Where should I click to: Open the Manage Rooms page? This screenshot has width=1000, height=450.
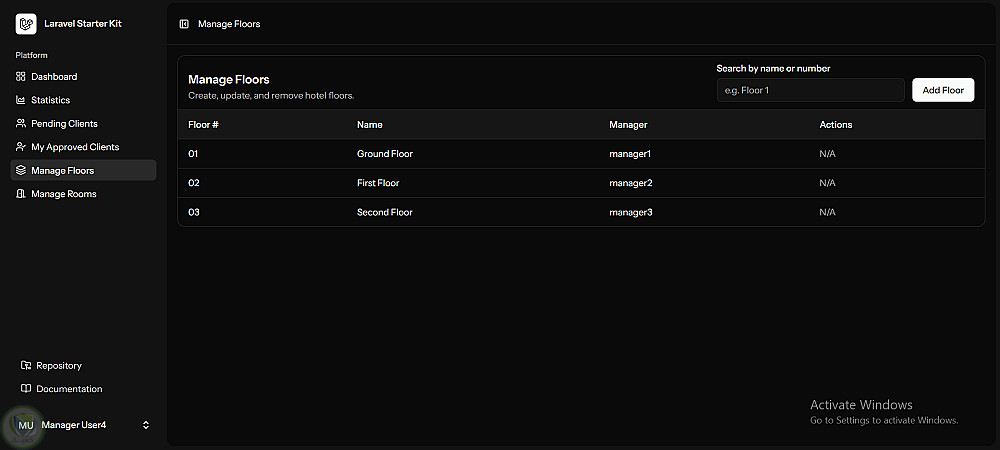64,194
